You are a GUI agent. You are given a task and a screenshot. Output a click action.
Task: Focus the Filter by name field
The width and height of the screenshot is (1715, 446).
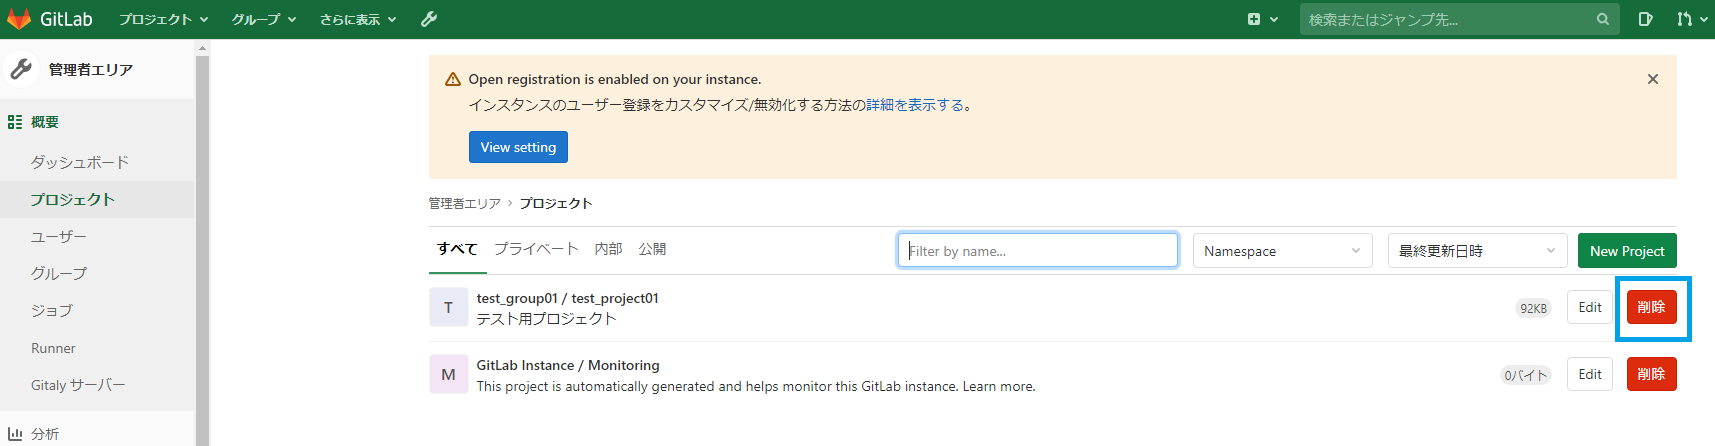[x=1038, y=251]
